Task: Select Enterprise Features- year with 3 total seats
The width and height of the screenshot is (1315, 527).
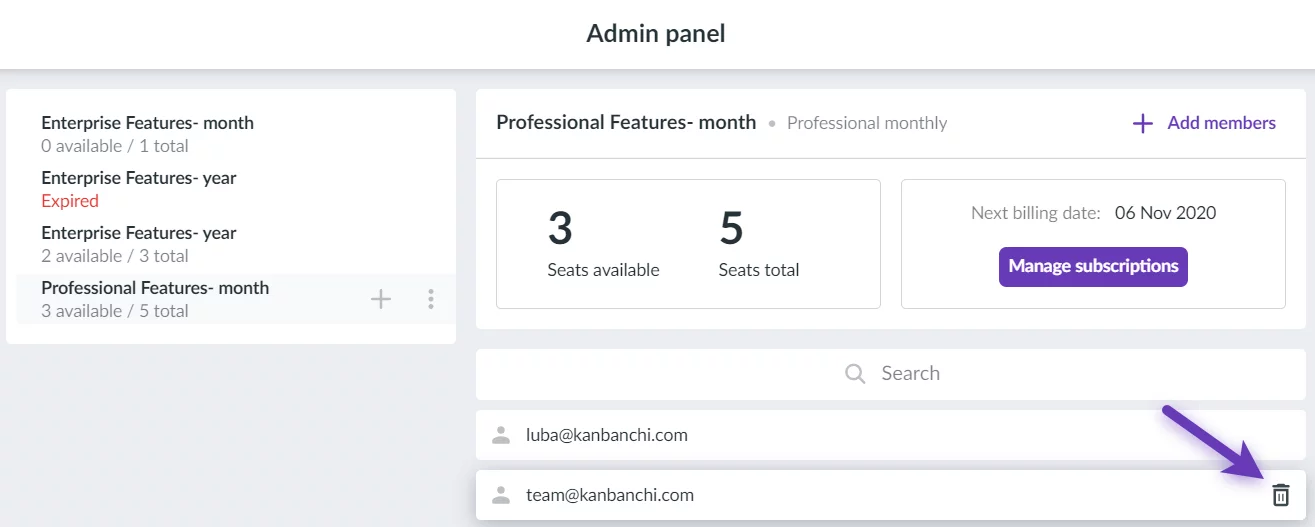Action: coord(231,244)
